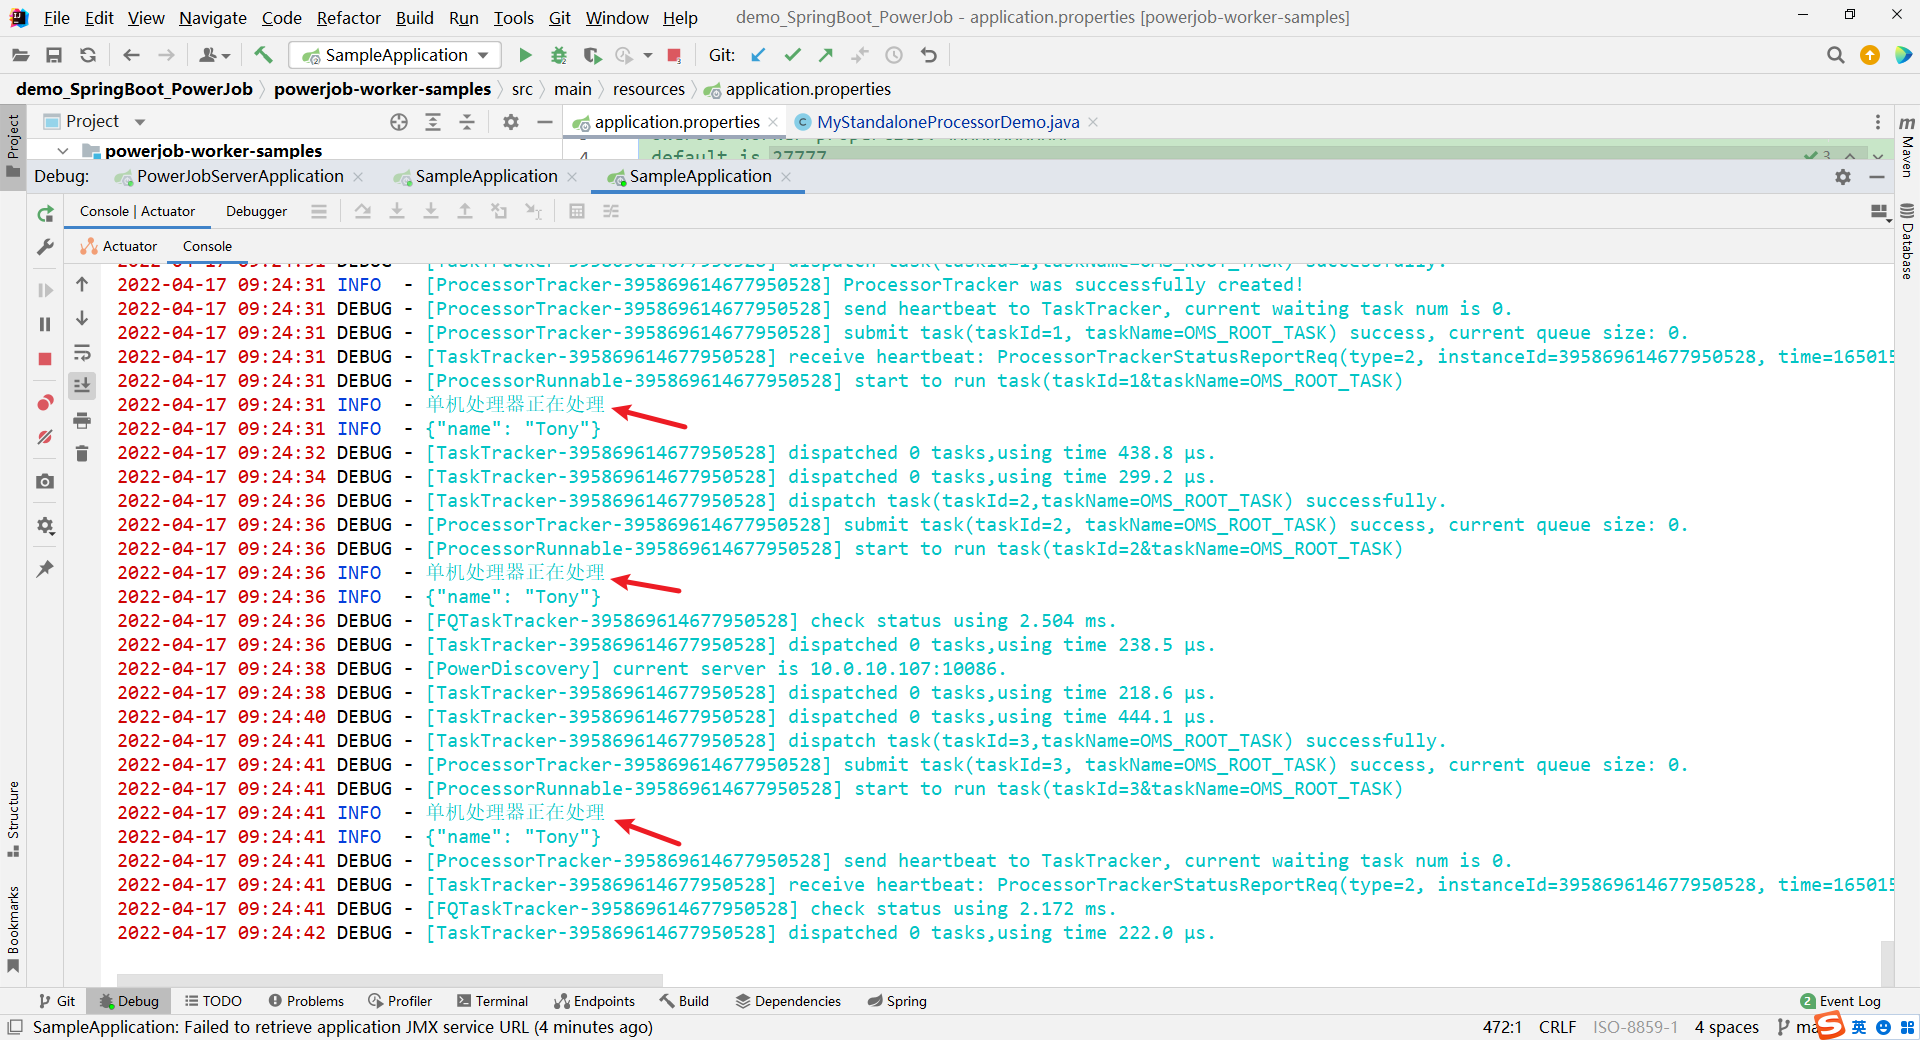This screenshot has height=1040, width=1920.
Task: Open the Structure side panel
Action: coord(13,818)
